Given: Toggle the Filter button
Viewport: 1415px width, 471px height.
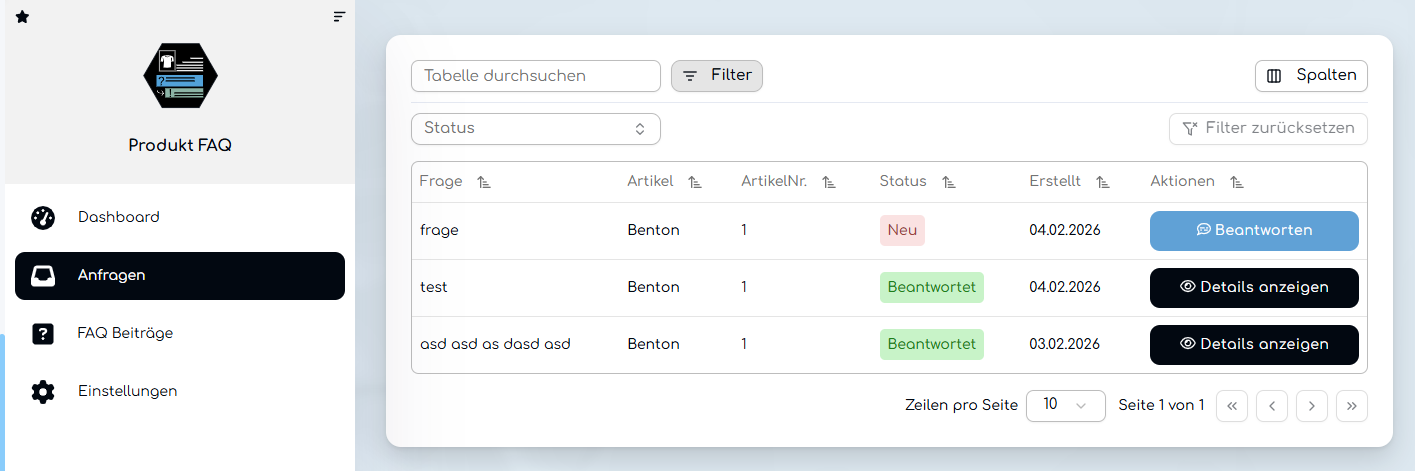Looking at the screenshot, I should pos(717,76).
